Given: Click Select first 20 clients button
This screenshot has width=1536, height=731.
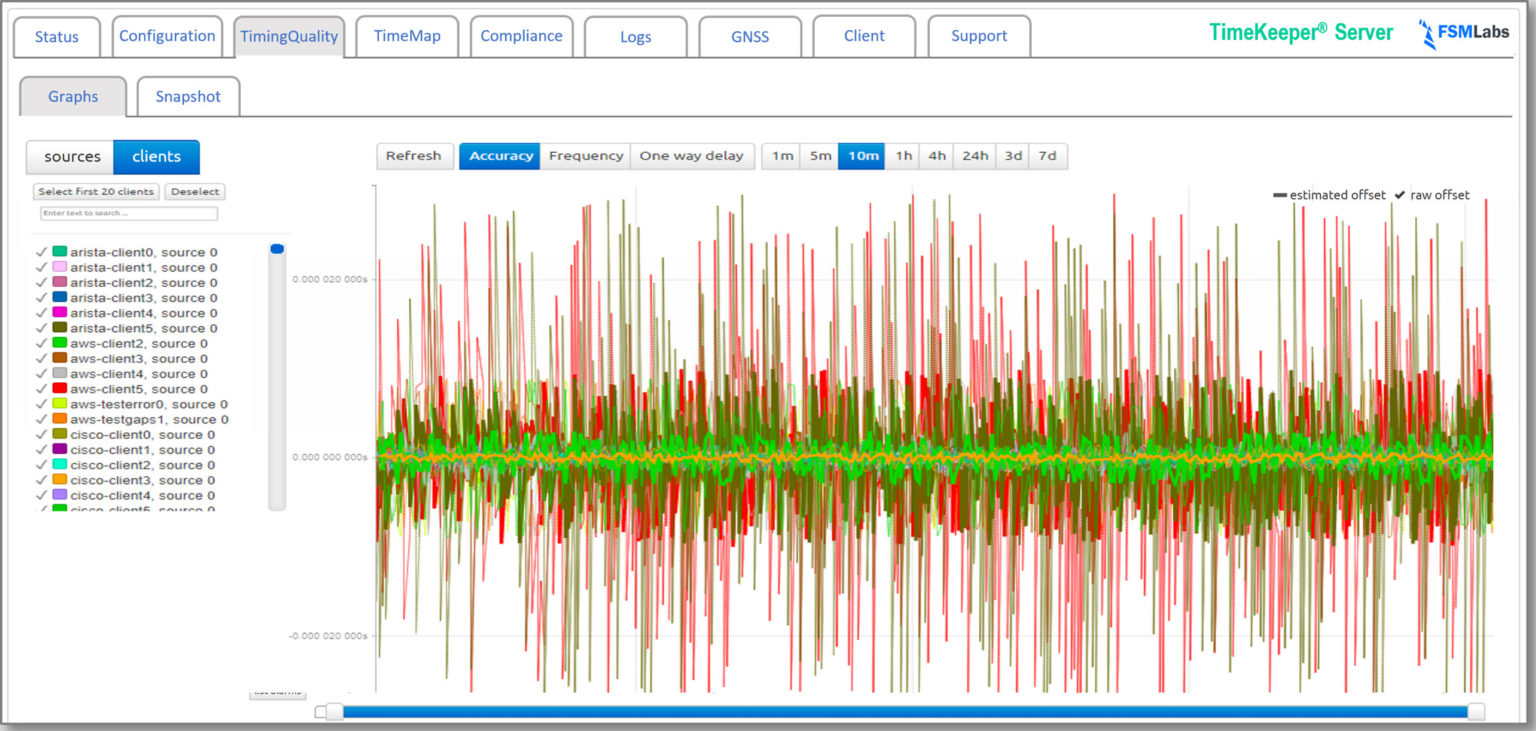Looking at the screenshot, I should click(x=96, y=191).
